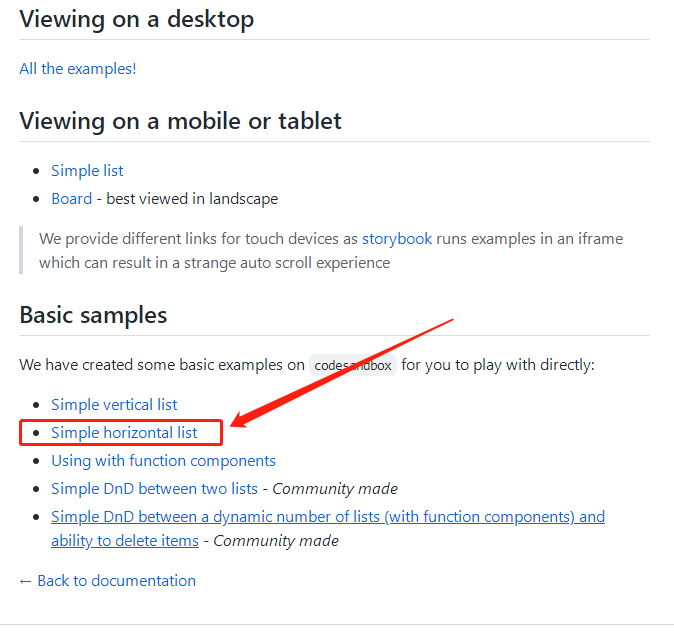
Task: Click the codesandbox inline code label
Action: [353, 365]
